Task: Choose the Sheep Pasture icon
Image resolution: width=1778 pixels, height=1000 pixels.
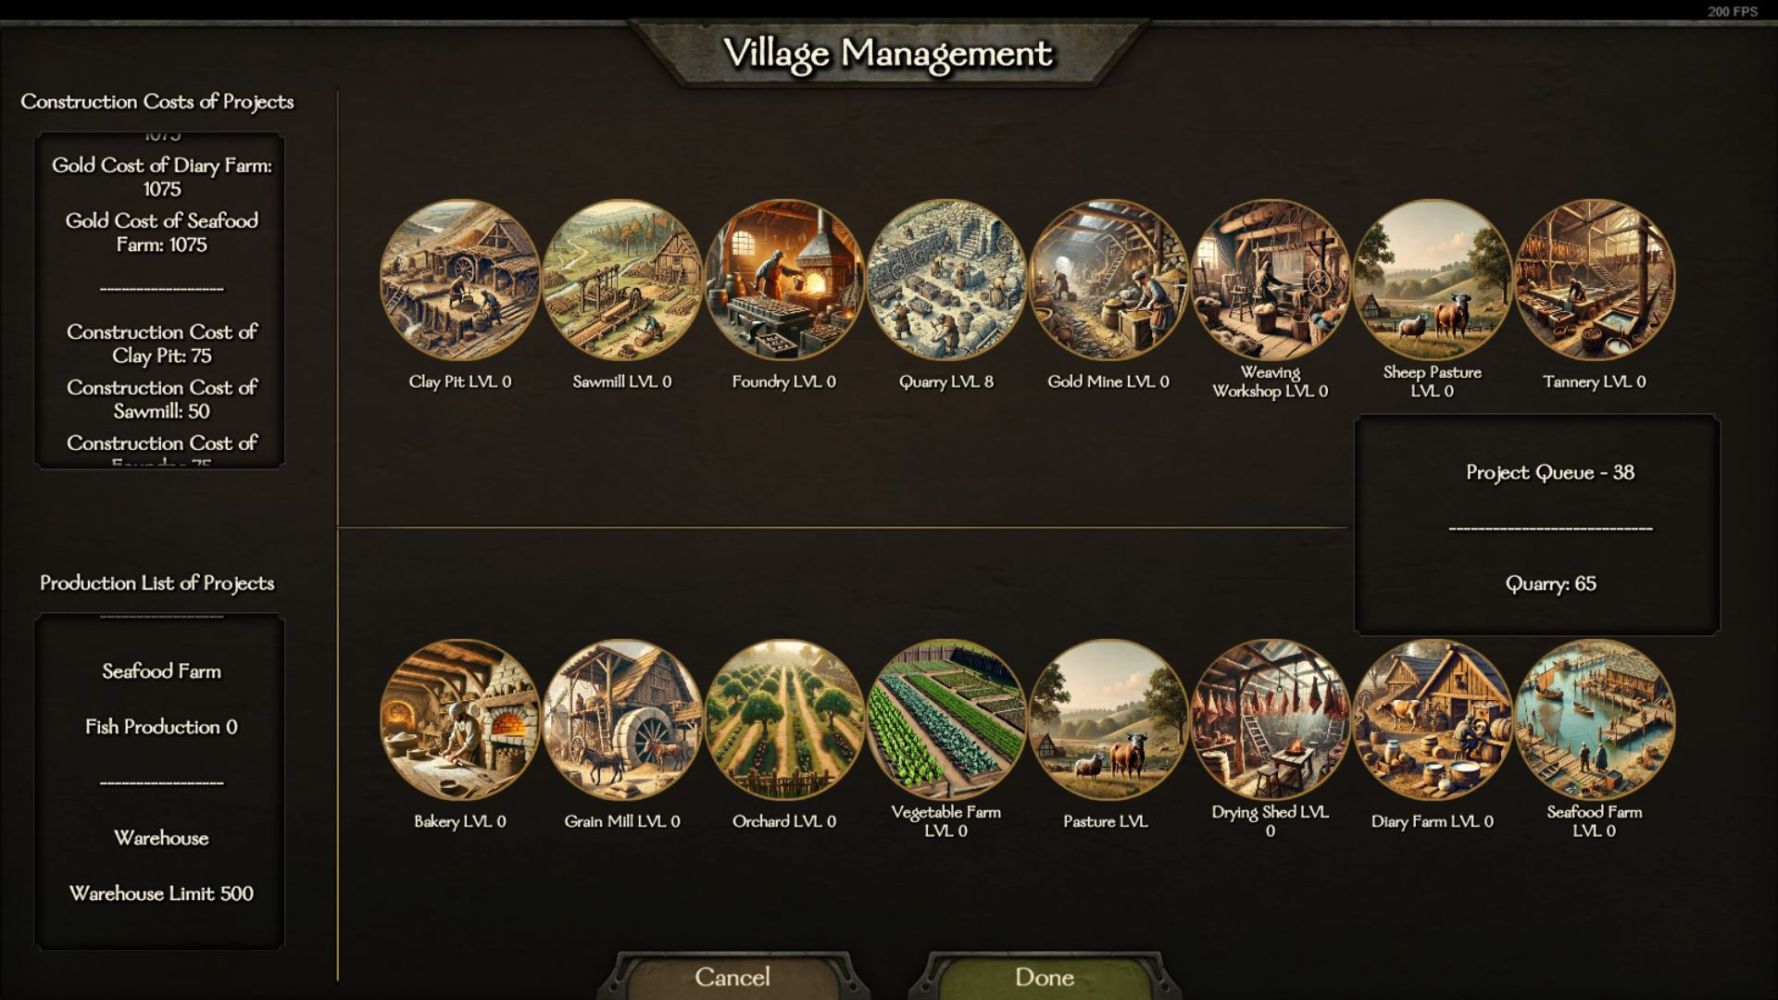Action: [1432, 280]
